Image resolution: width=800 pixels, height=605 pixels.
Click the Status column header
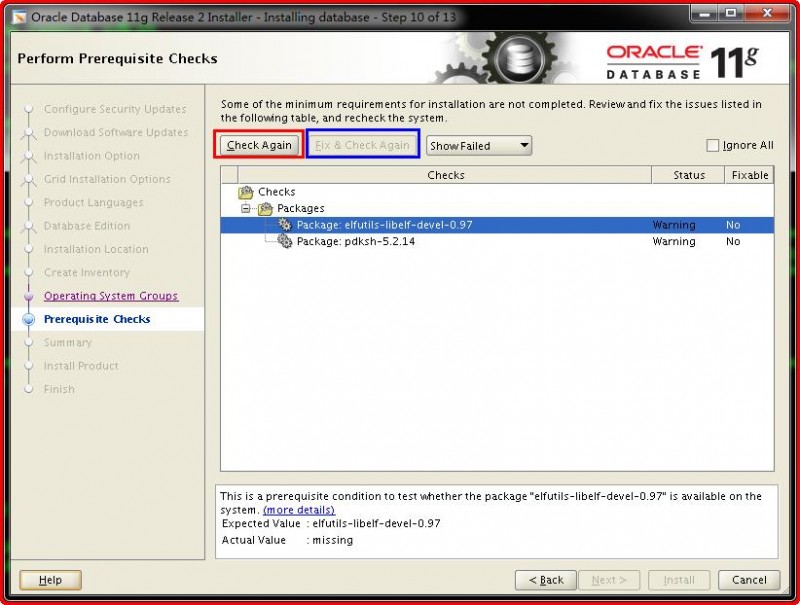689,174
